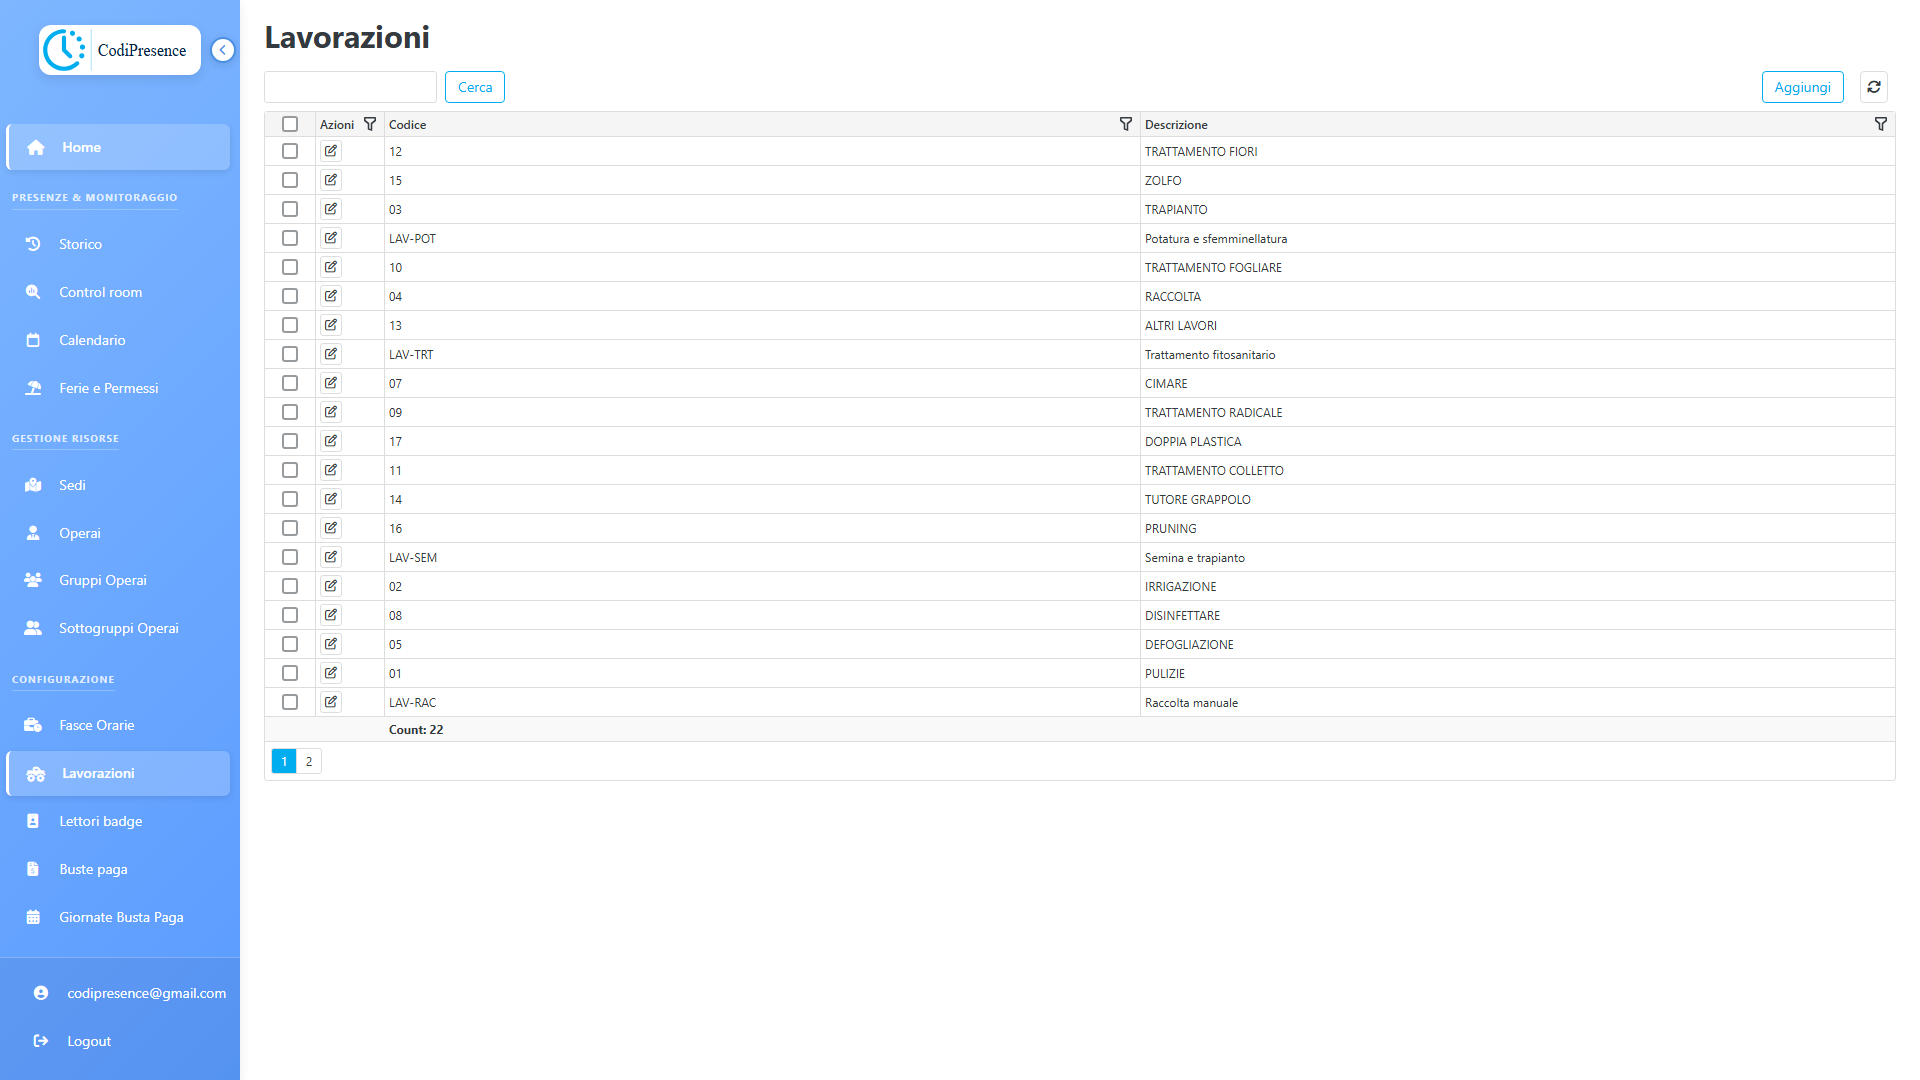Focus the search text field
Image resolution: width=1920 pixels, height=1080 pixels.
[x=350, y=87]
